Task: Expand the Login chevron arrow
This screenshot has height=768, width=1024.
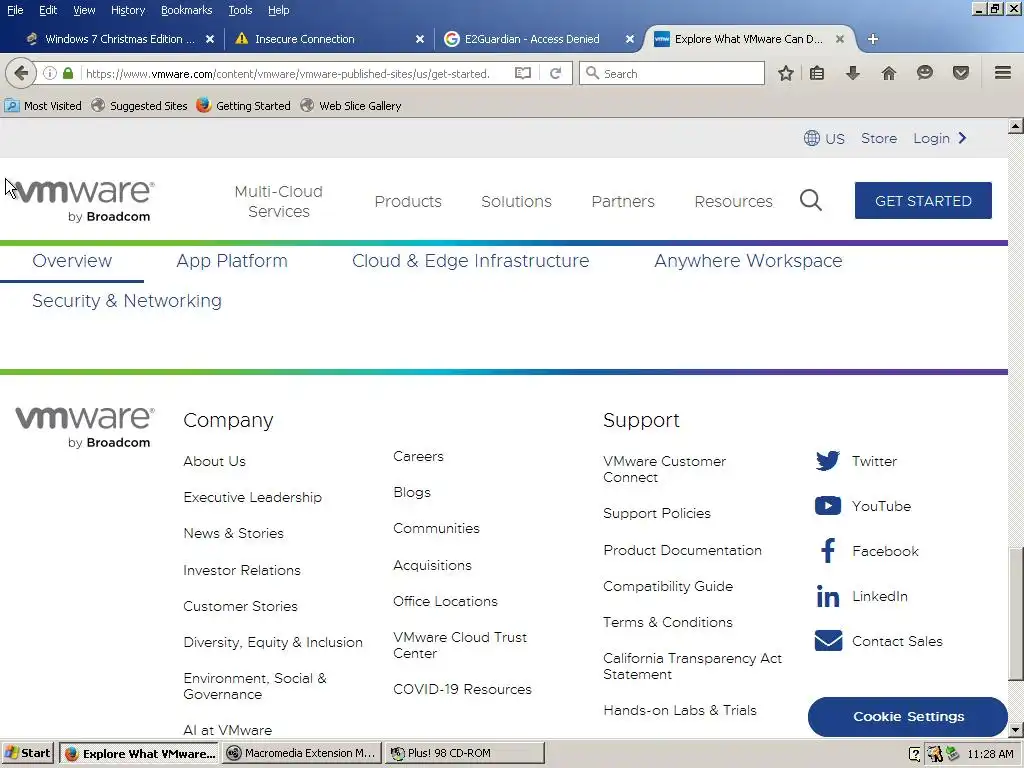Action: point(962,138)
